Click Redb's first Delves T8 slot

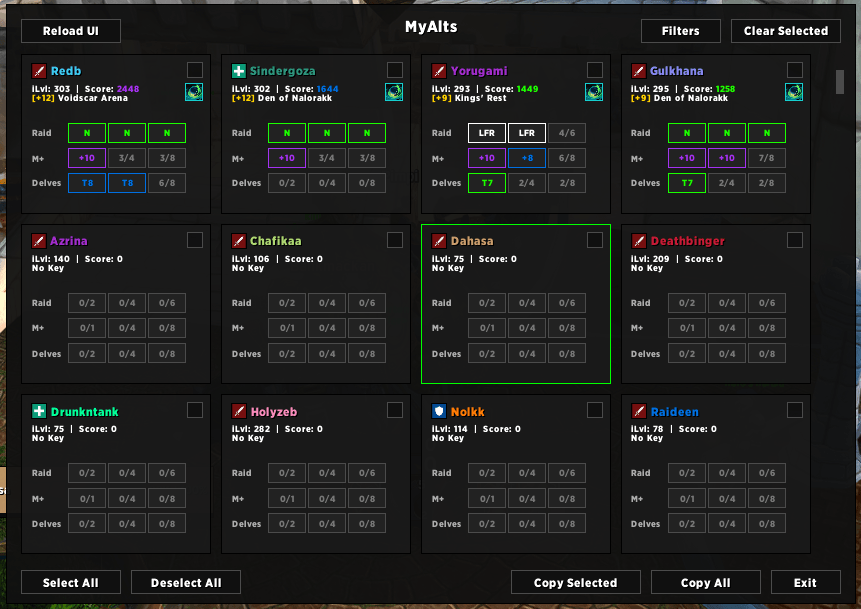(87, 183)
